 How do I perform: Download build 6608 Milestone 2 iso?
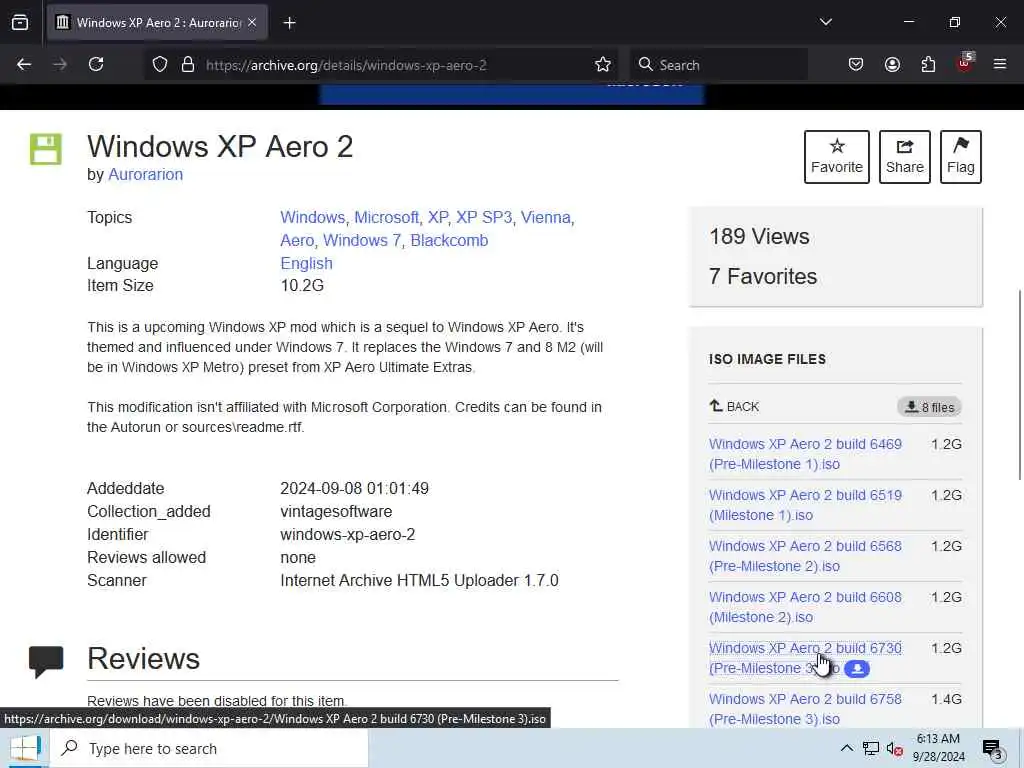click(x=805, y=607)
